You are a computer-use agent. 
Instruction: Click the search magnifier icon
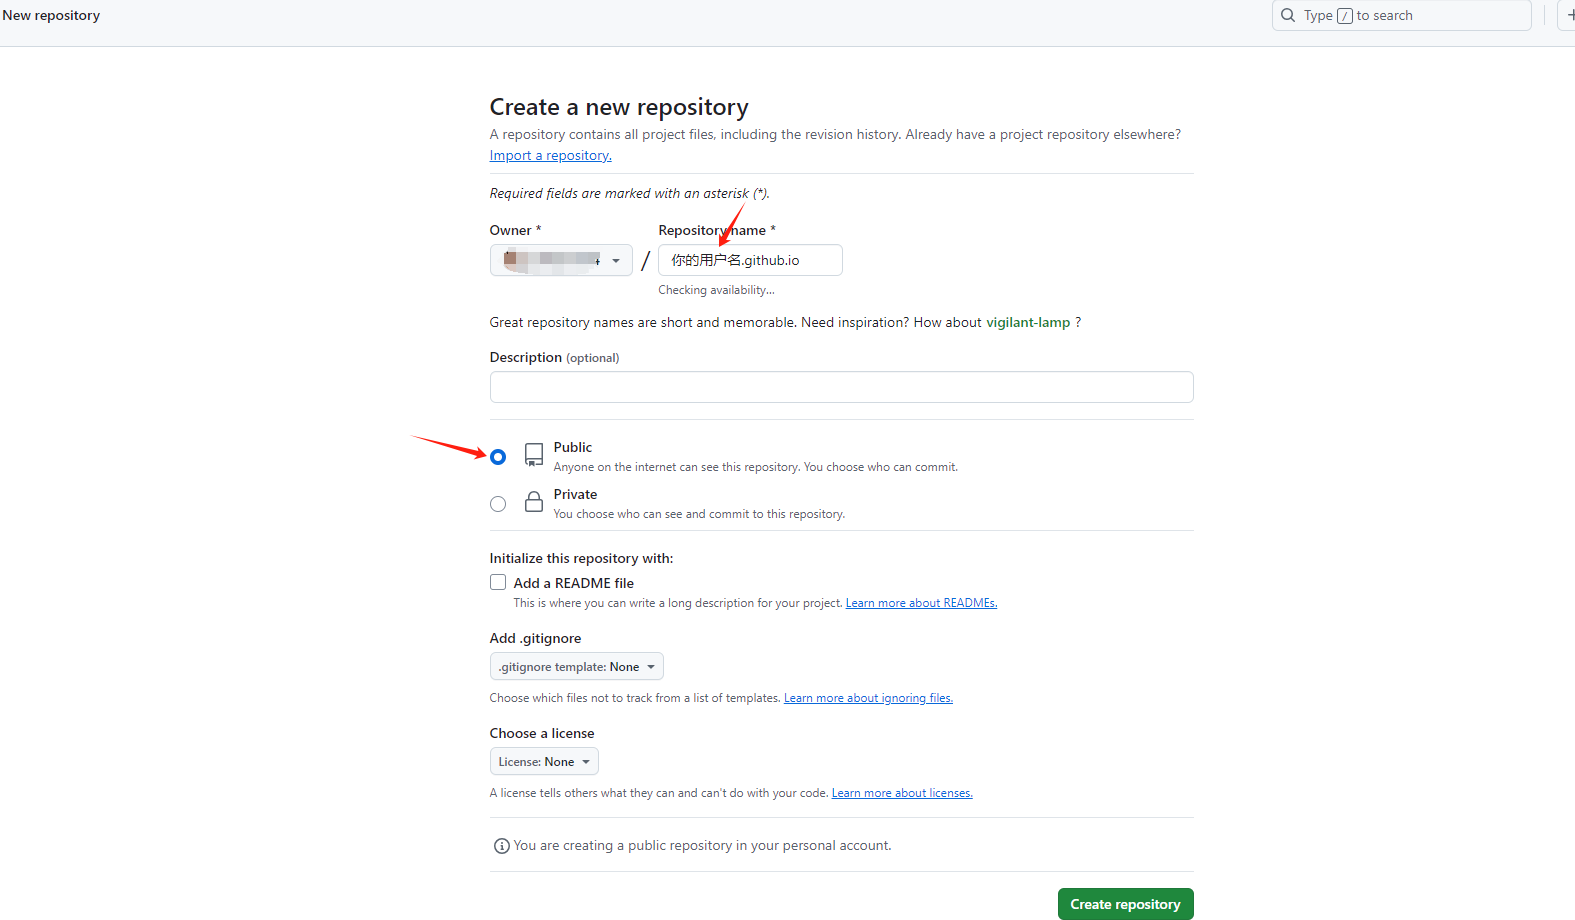point(1288,15)
